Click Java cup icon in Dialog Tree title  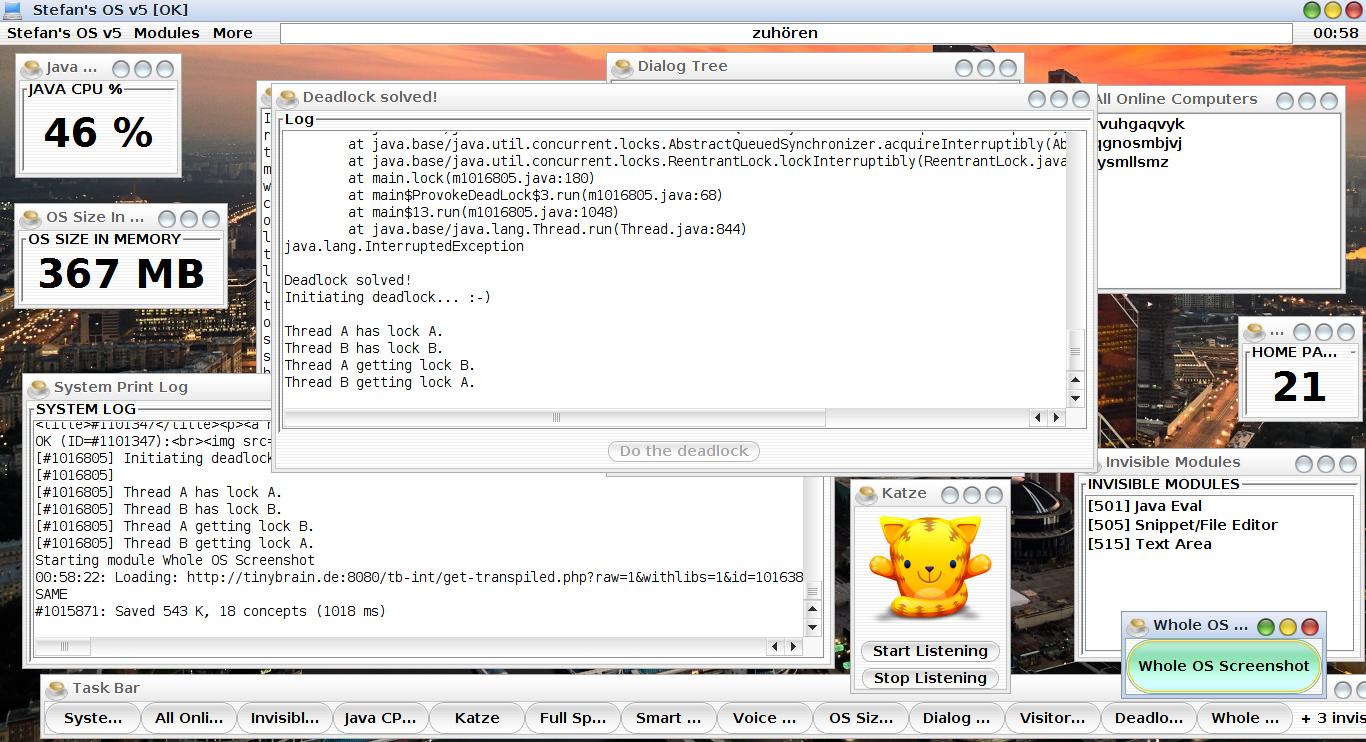pos(623,67)
